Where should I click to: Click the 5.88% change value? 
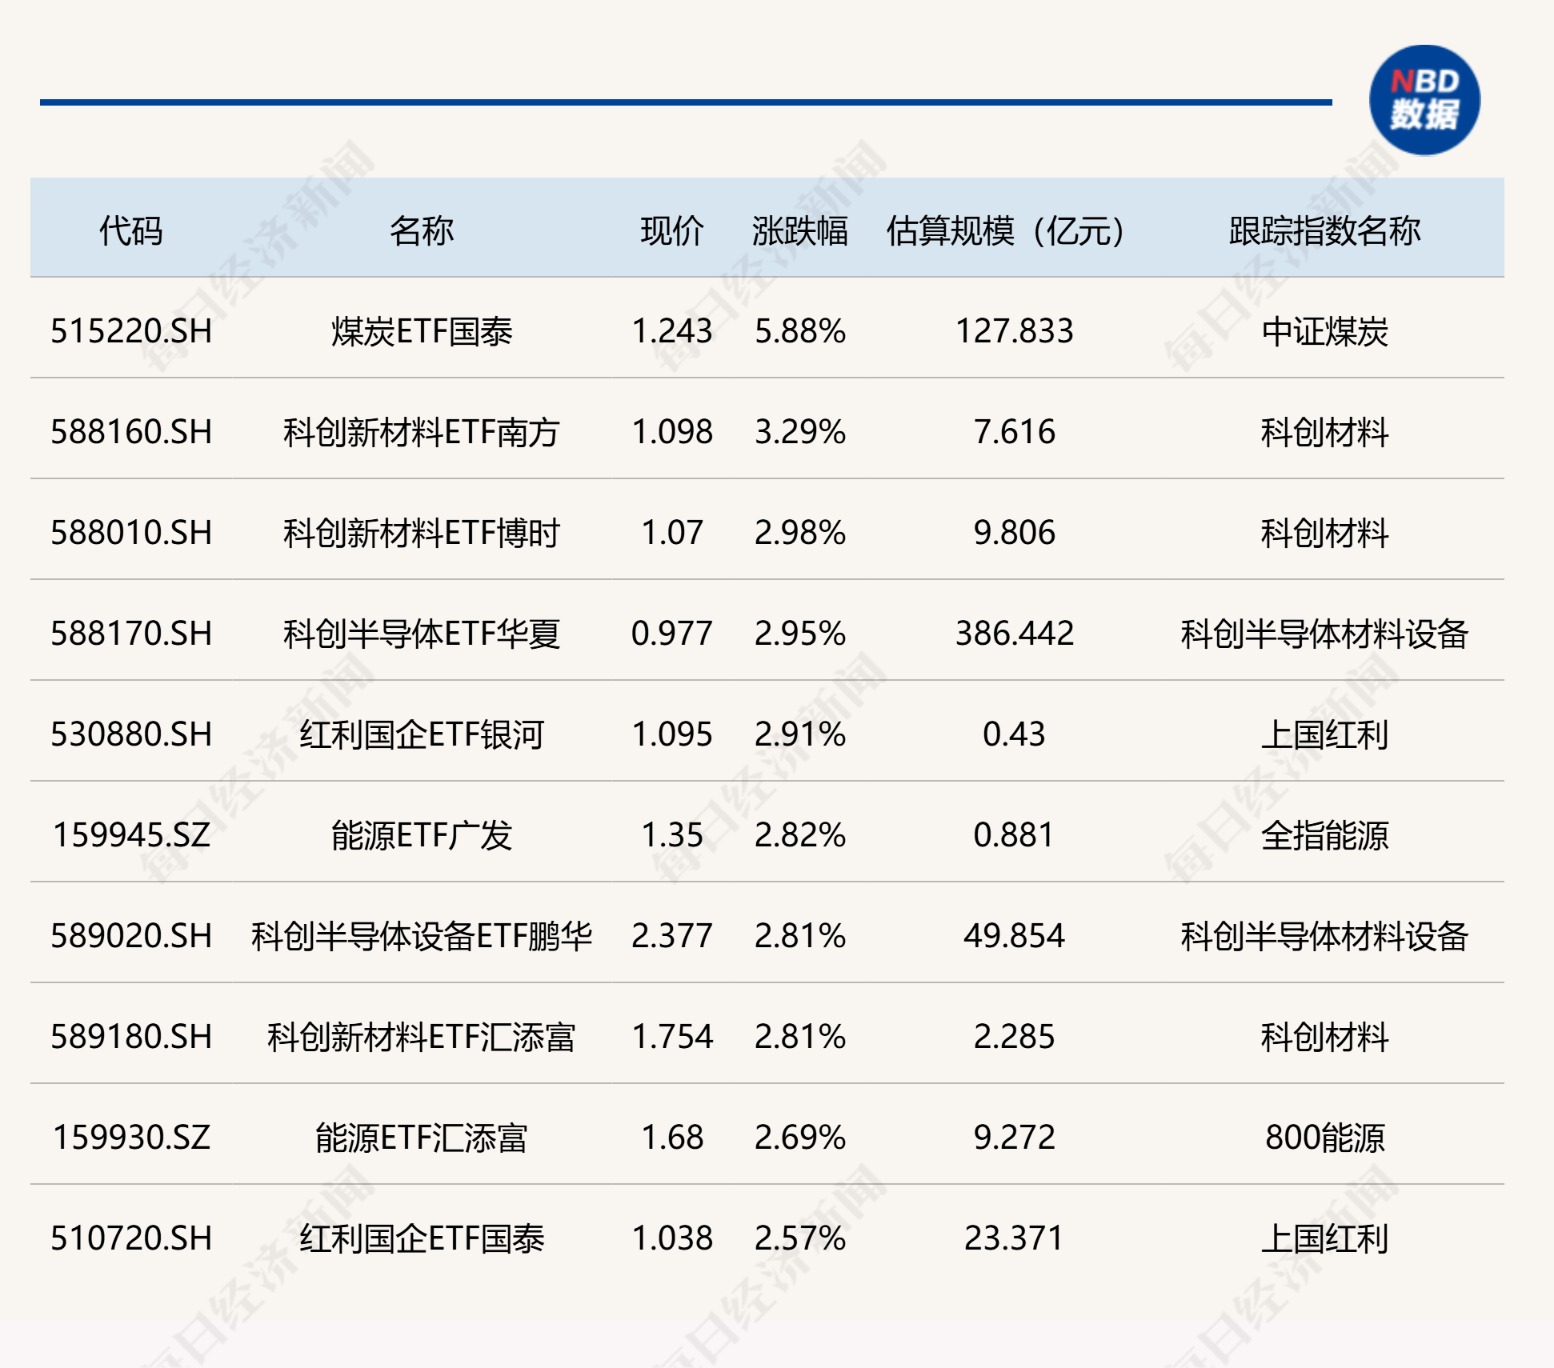click(x=800, y=331)
